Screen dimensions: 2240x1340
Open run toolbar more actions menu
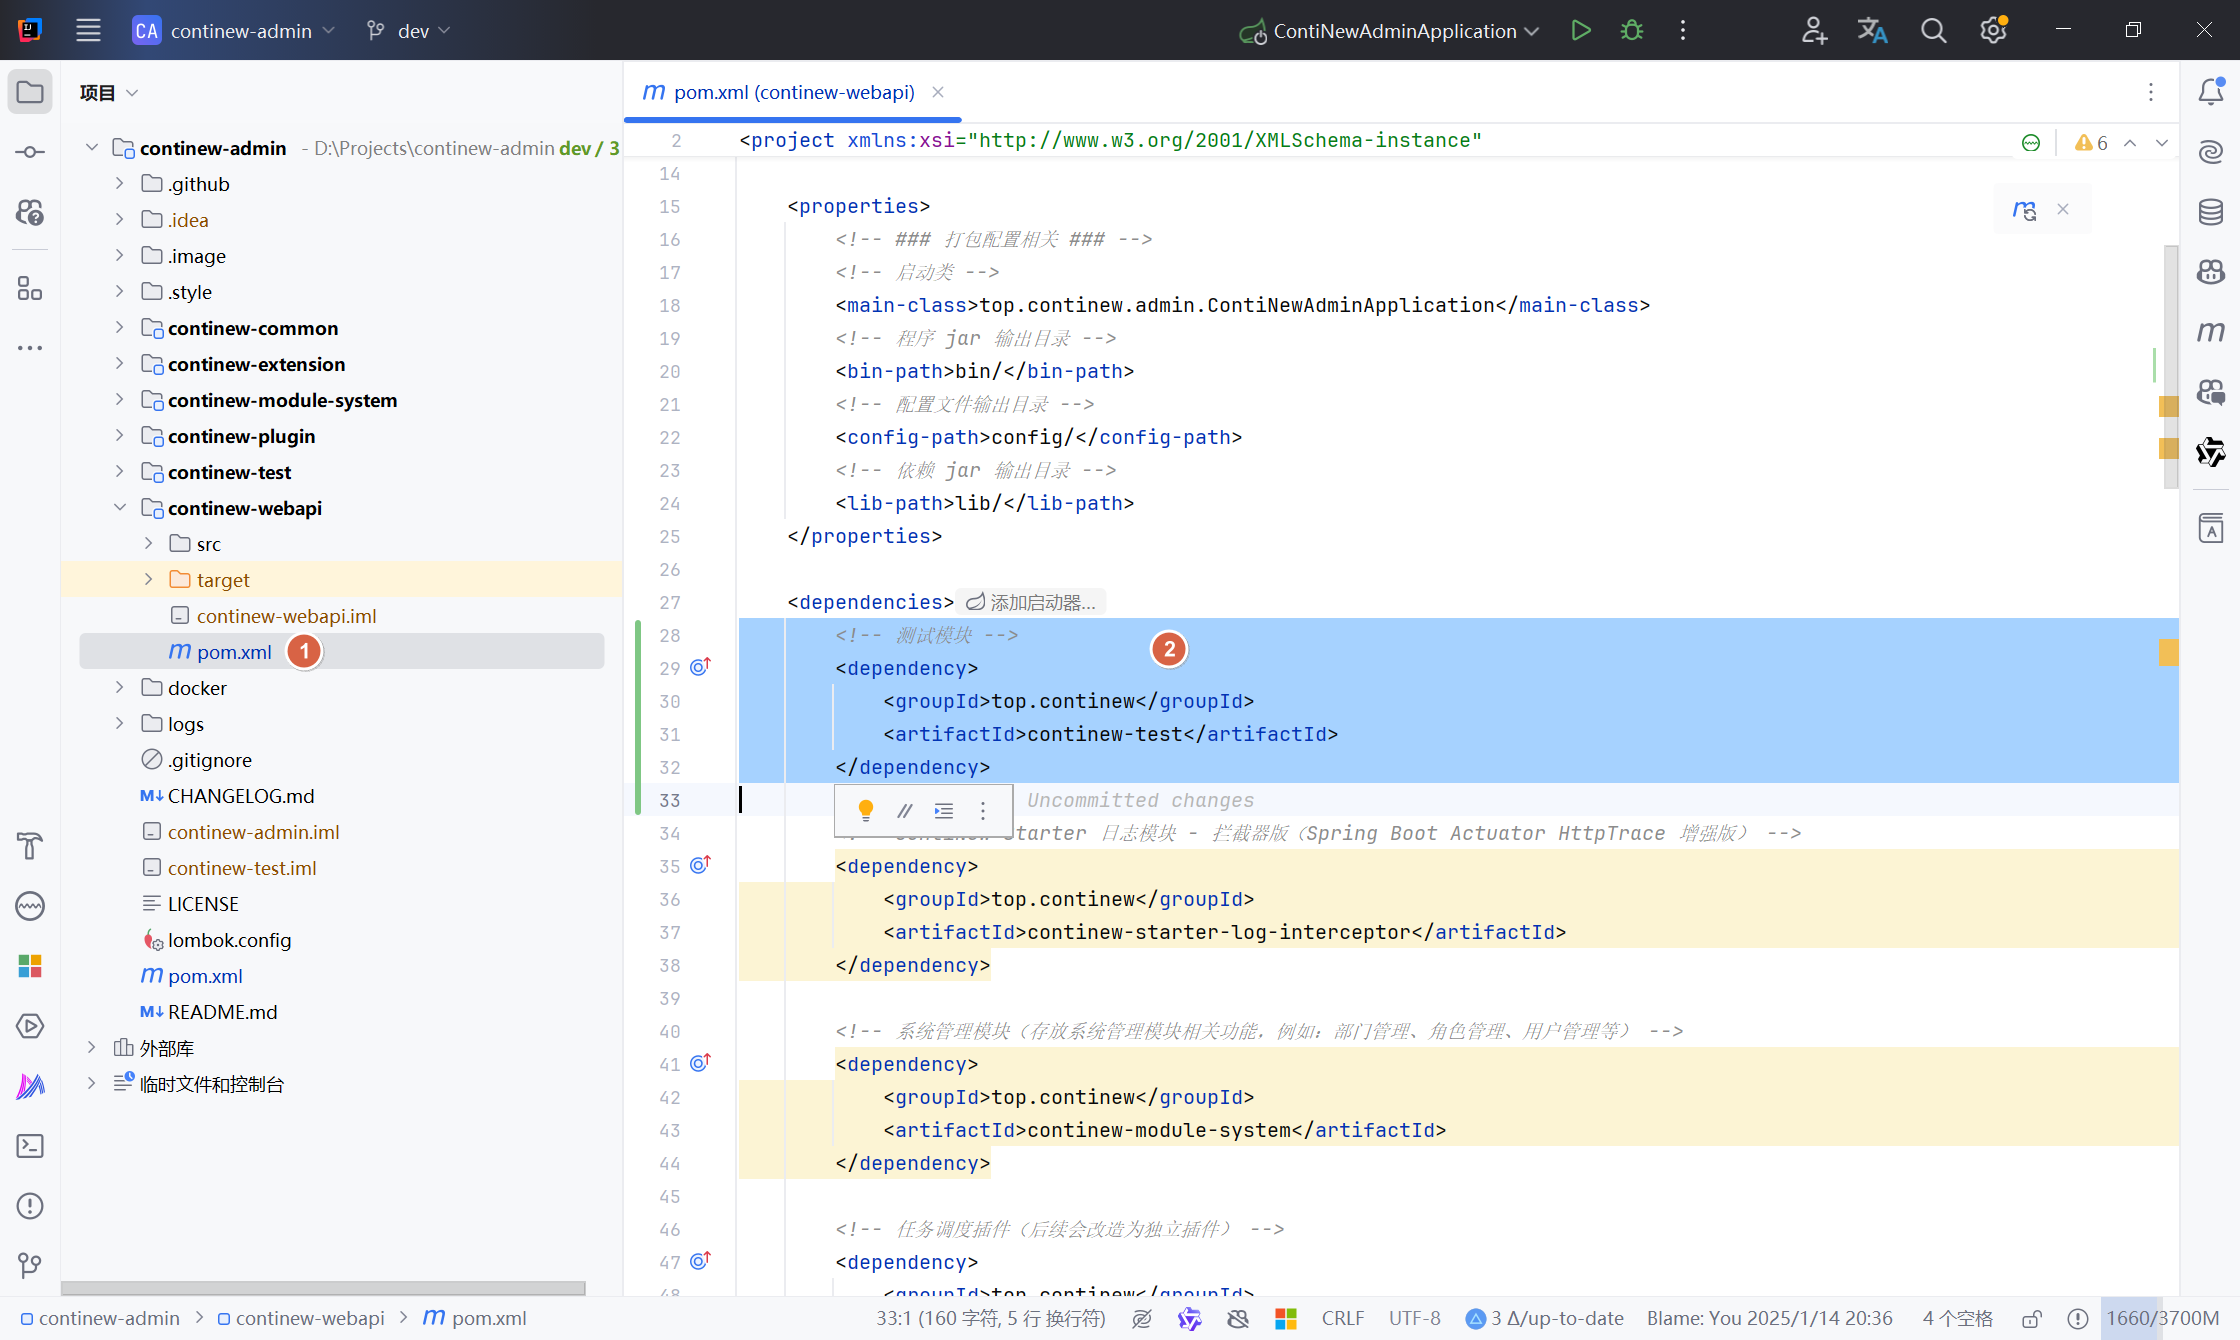(x=1683, y=31)
